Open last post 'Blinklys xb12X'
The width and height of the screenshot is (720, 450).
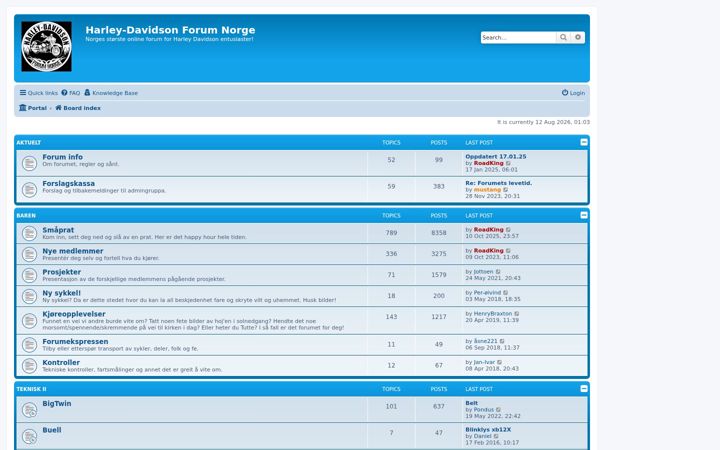[488, 430]
